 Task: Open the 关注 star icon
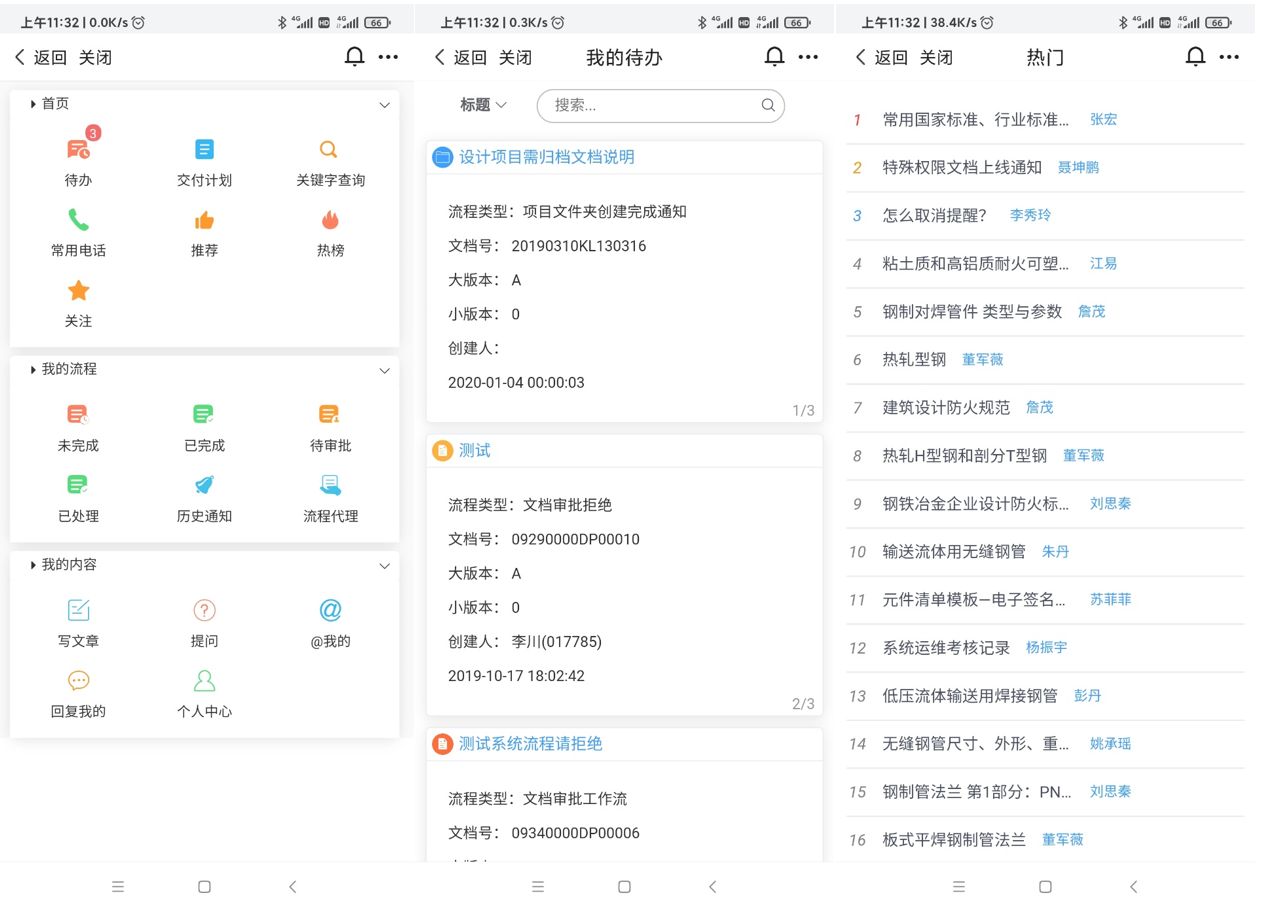[x=78, y=292]
